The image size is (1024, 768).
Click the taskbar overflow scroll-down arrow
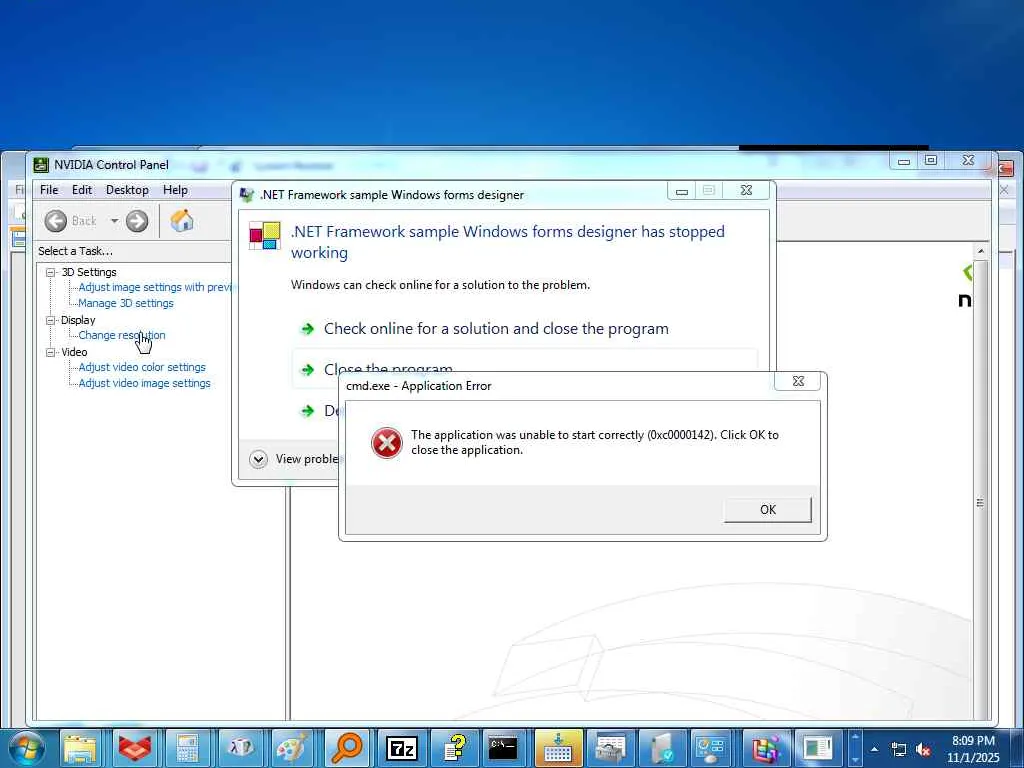pos(856,760)
